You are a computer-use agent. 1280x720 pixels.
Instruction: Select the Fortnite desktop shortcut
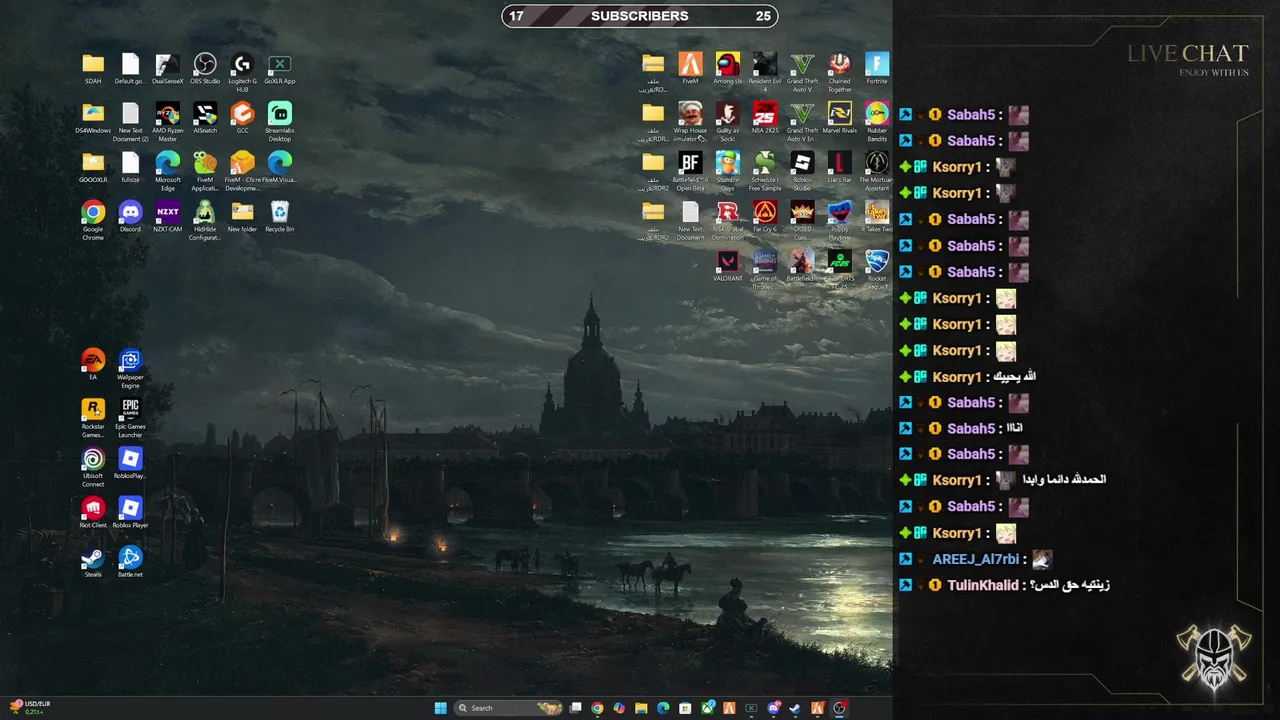877,69
